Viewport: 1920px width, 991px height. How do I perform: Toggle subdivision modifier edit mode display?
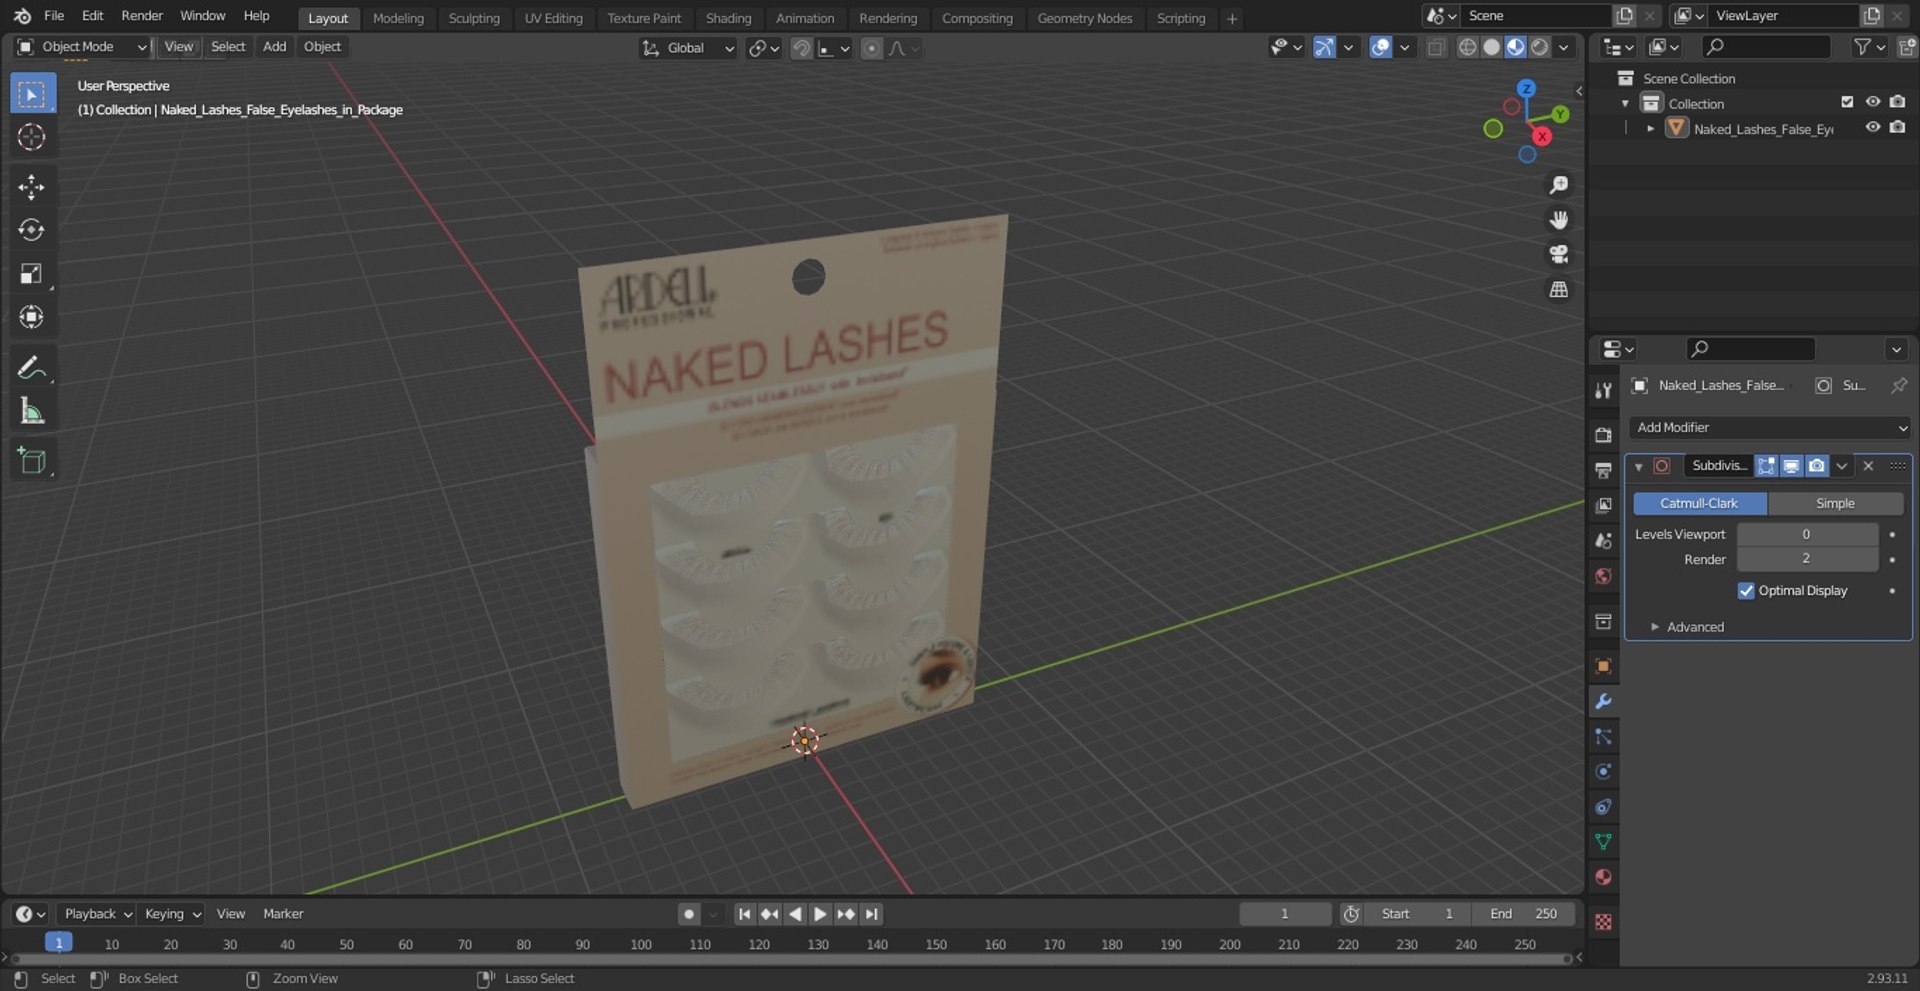click(x=1767, y=466)
